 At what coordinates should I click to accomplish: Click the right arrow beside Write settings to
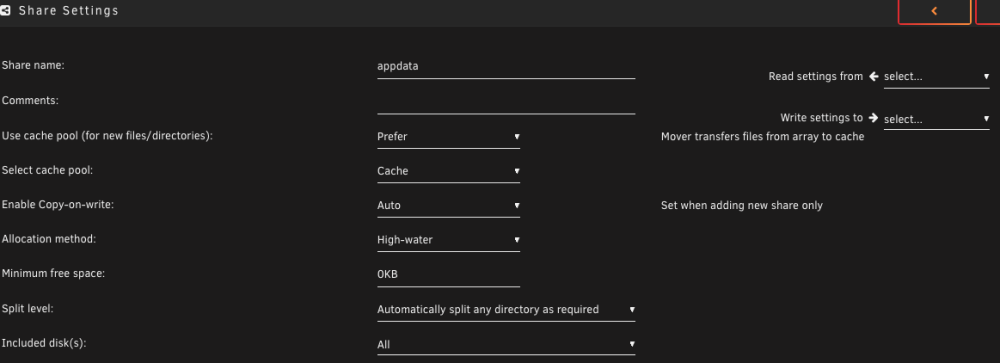(874, 118)
